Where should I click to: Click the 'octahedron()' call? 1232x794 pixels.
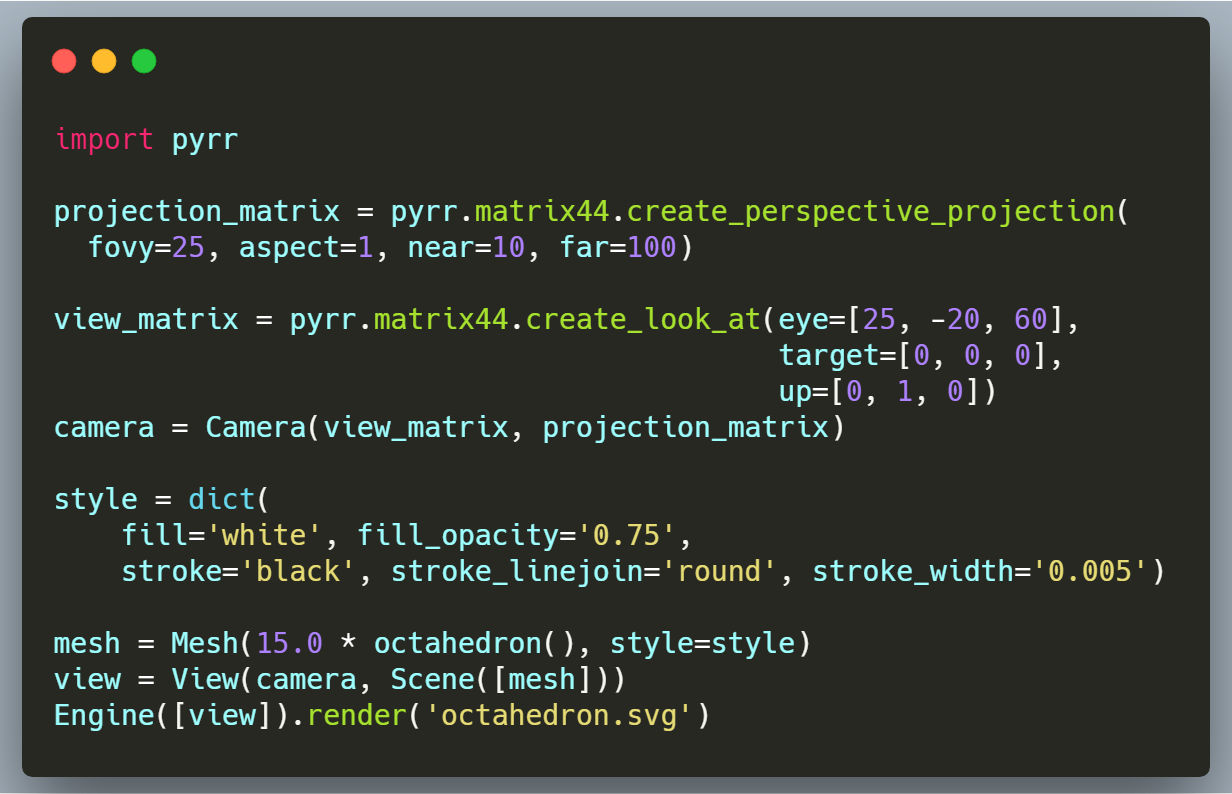click(475, 643)
